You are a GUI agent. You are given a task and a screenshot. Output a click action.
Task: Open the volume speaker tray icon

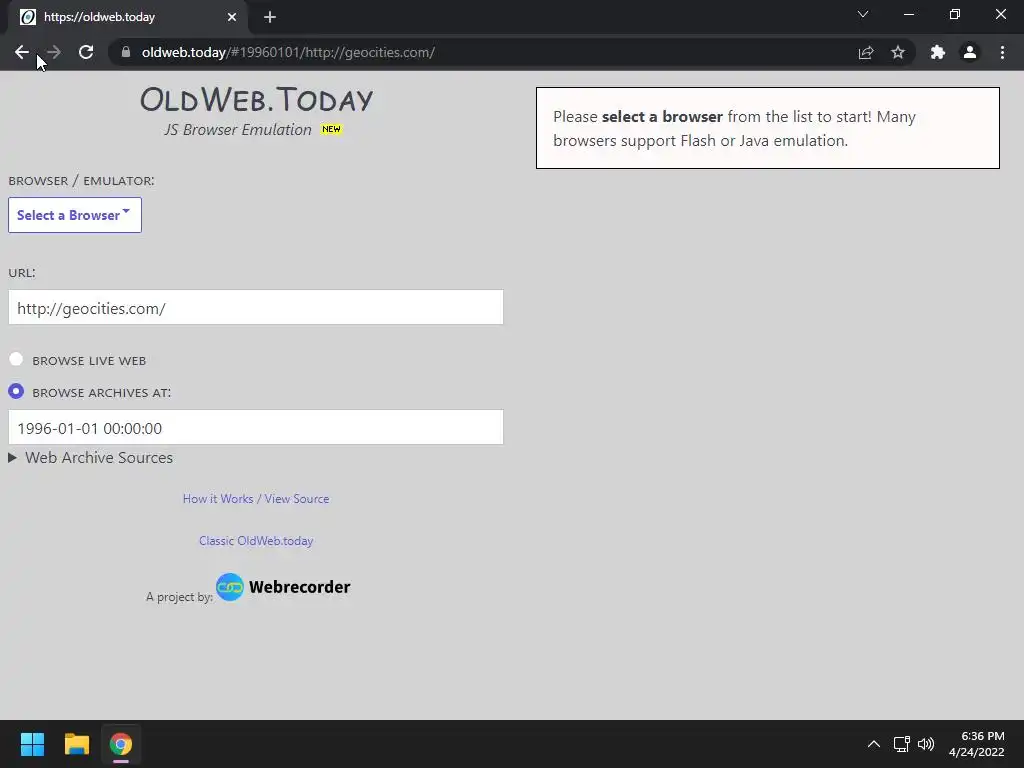pos(926,744)
